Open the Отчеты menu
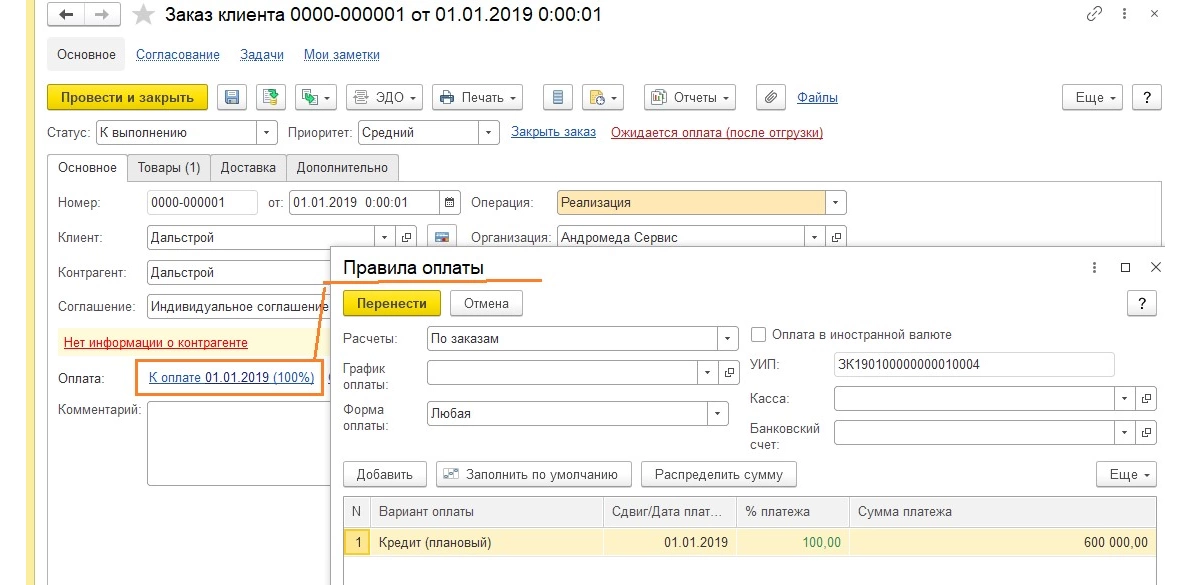This screenshot has height=585, width=1201. coord(690,97)
